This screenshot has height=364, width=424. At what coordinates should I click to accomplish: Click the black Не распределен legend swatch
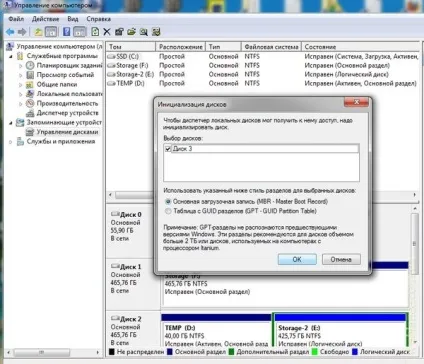pyautogui.click(x=112, y=352)
